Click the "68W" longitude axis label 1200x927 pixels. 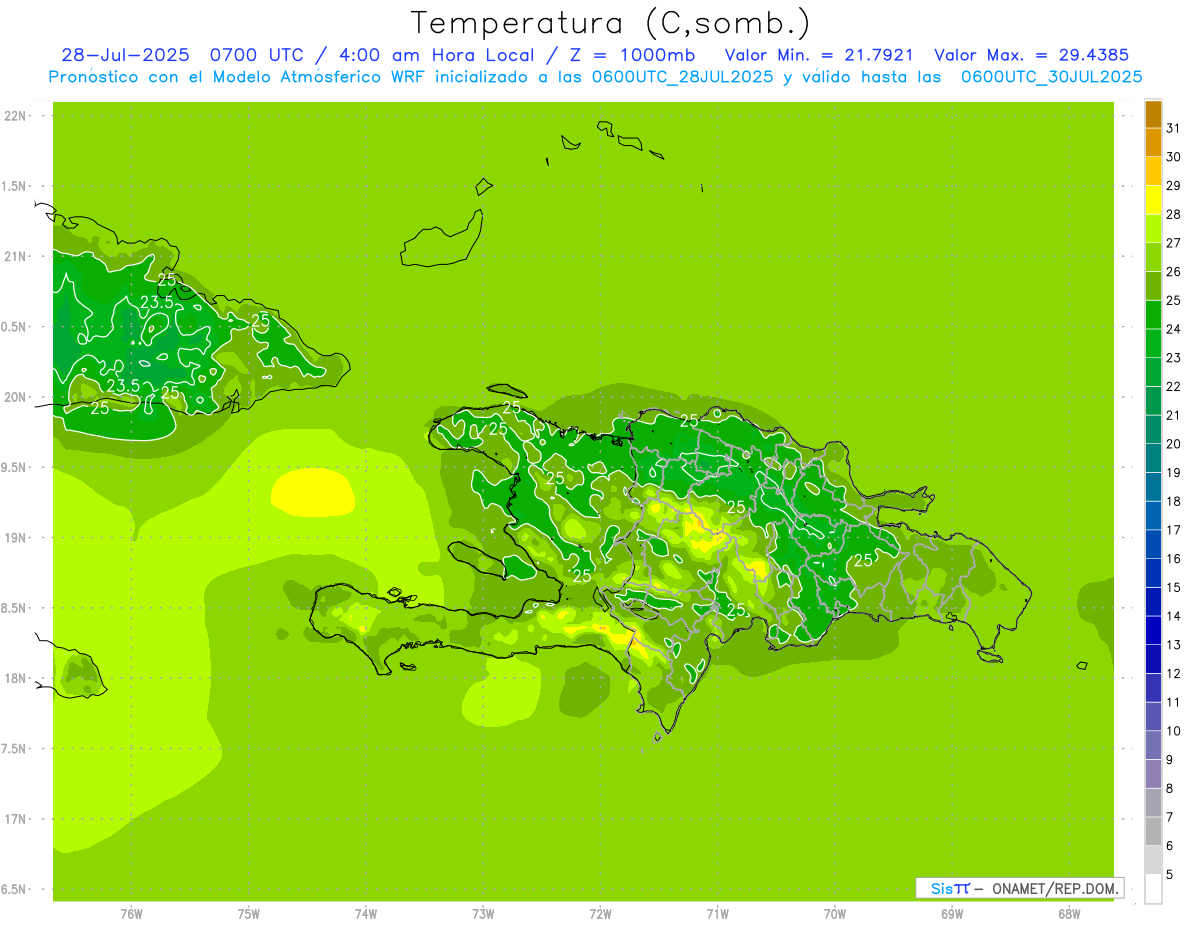pos(1069,913)
